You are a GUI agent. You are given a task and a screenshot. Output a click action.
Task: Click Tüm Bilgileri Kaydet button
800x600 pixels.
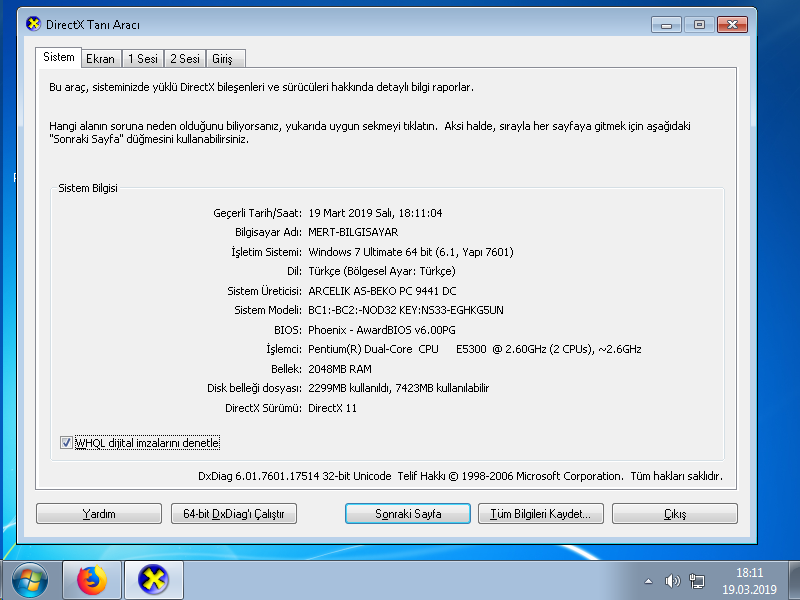click(541, 514)
